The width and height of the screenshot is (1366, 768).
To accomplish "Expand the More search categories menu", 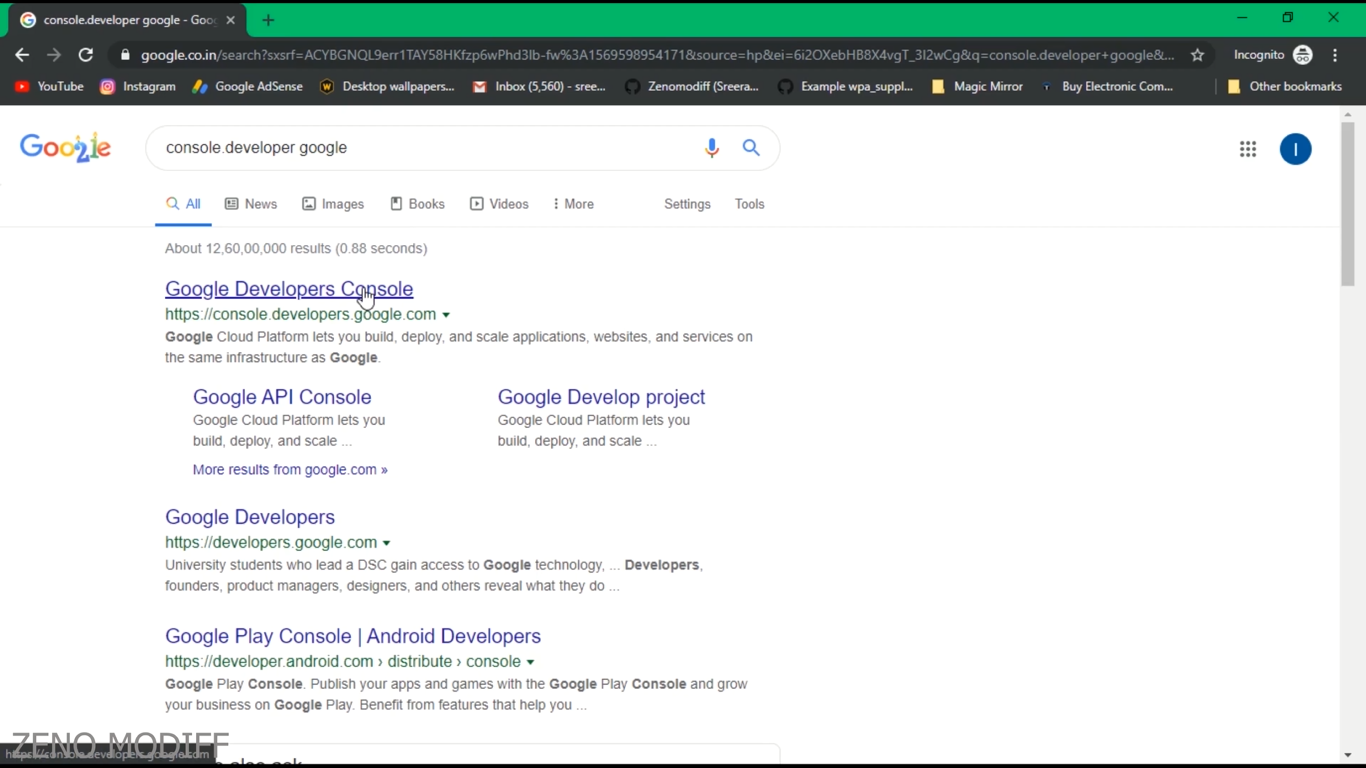I will click(573, 204).
